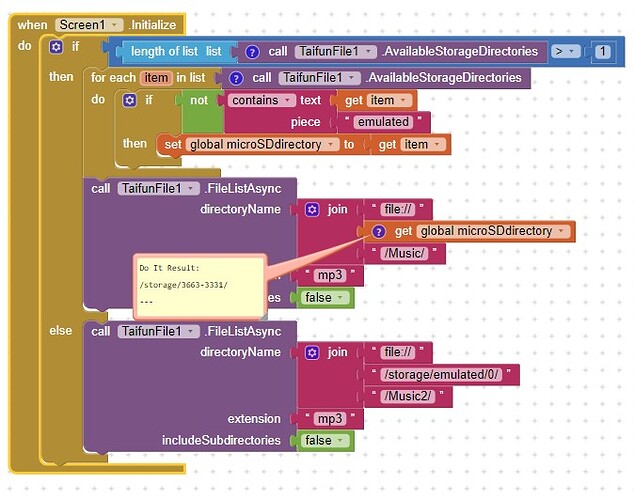Click the question mark icon in the for each row
634x499 pixels.
235,77
